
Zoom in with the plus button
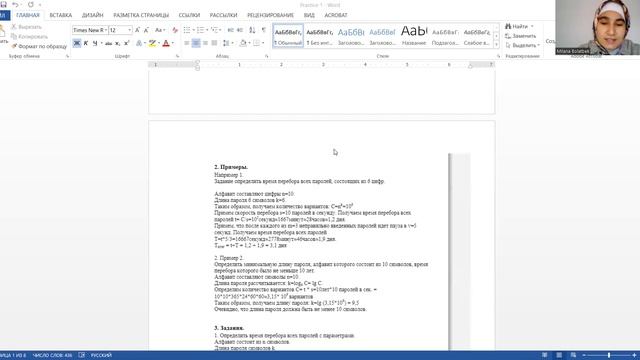(x=634, y=356)
